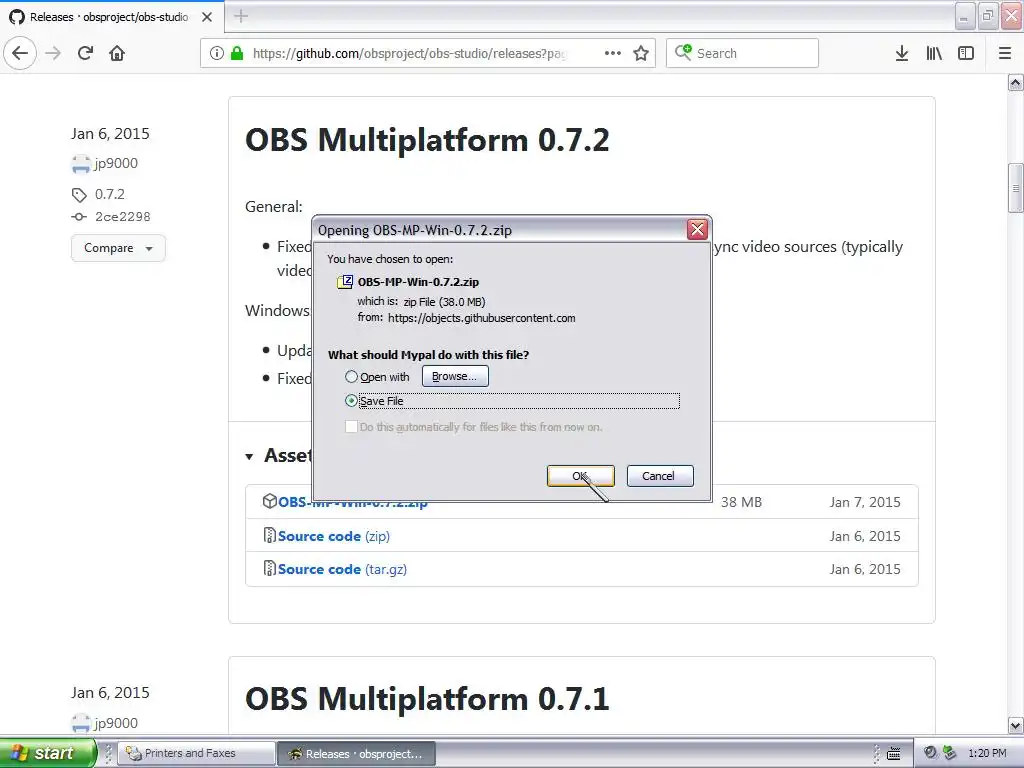
Task: Click the Forward arrow button
Action: [x=53, y=53]
